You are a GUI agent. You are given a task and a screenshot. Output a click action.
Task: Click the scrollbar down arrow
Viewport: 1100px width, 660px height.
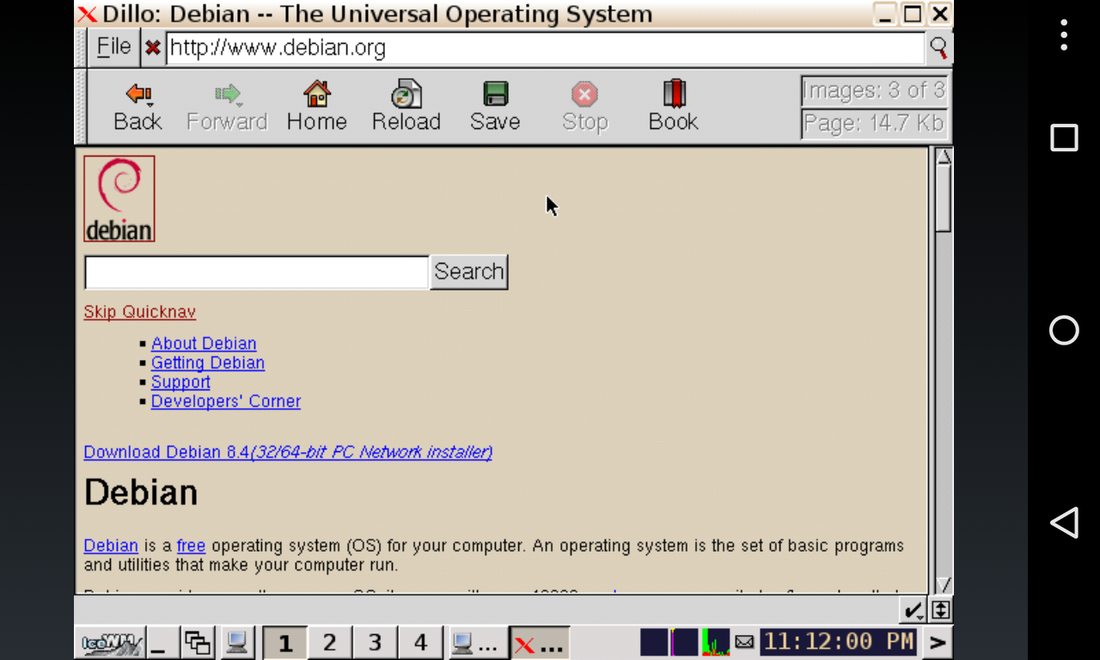(x=944, y=584)
